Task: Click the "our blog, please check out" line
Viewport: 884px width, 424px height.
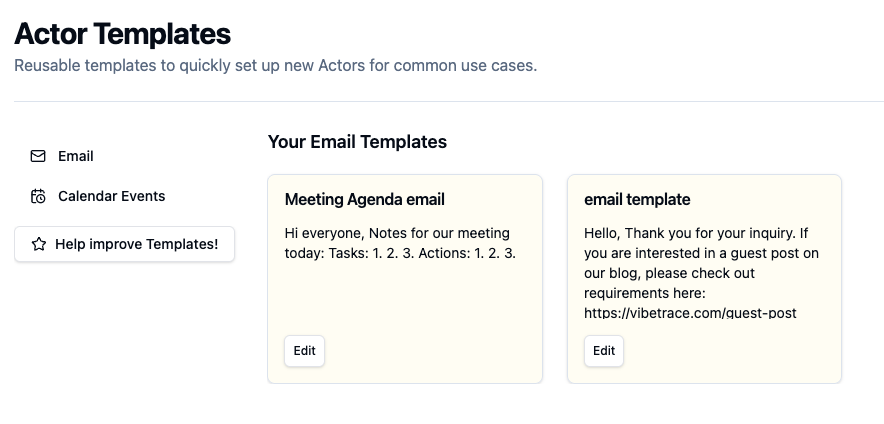Action: [669, 273]
